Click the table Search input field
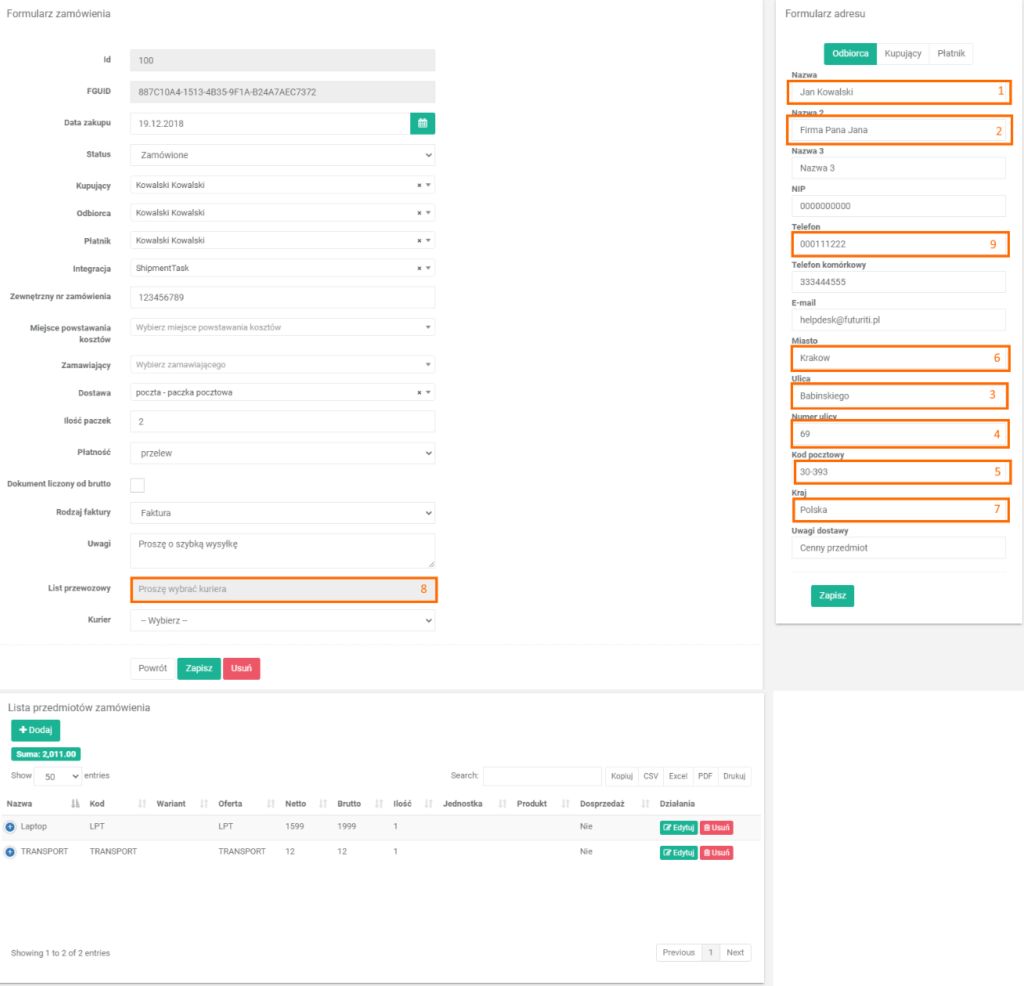Viewport: 1024px width, 986px height. coord(542,777)
